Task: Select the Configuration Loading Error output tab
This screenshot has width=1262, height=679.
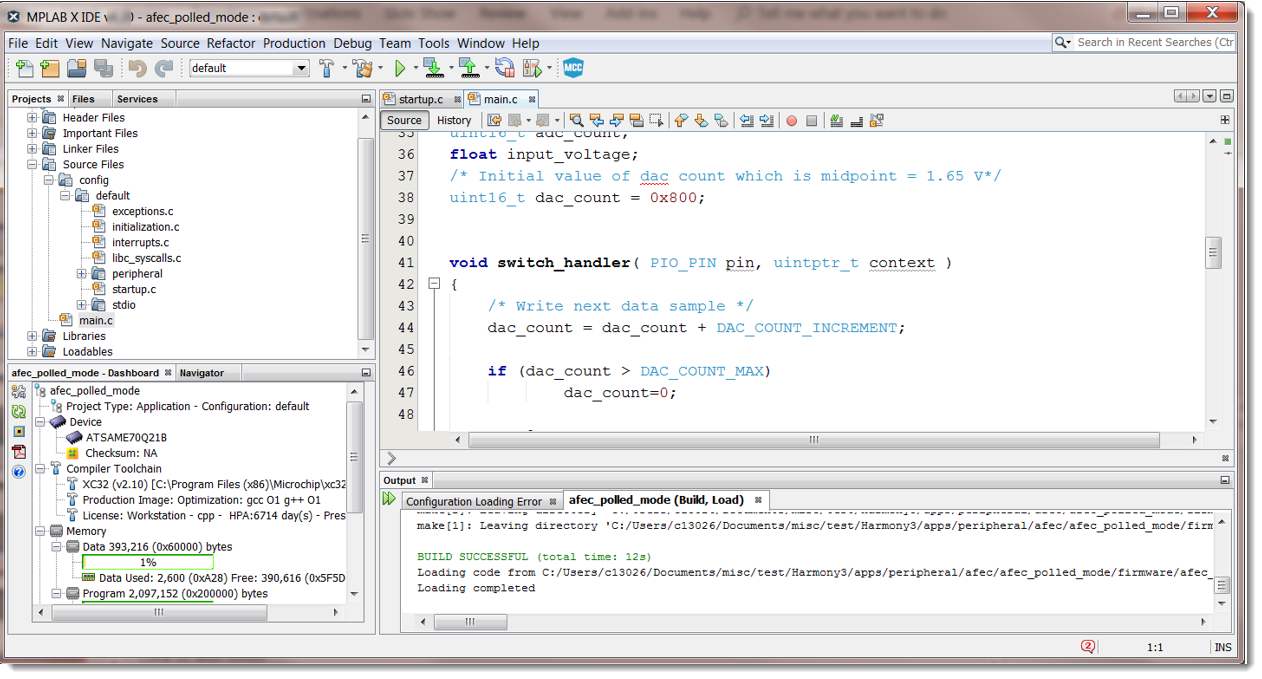Action: point(474,501)
